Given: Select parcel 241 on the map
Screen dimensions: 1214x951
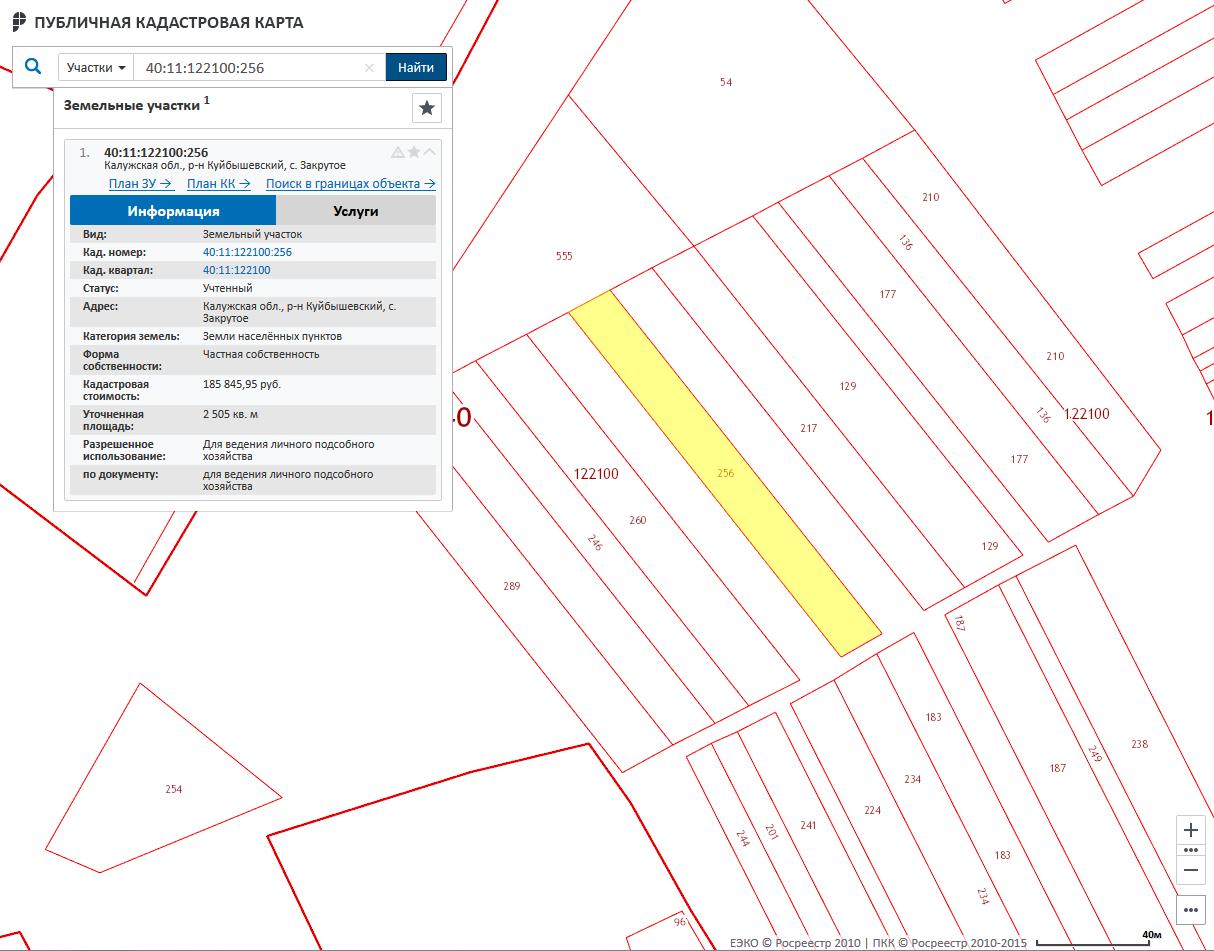Looking at the screenshot, I should coord(808,825).
